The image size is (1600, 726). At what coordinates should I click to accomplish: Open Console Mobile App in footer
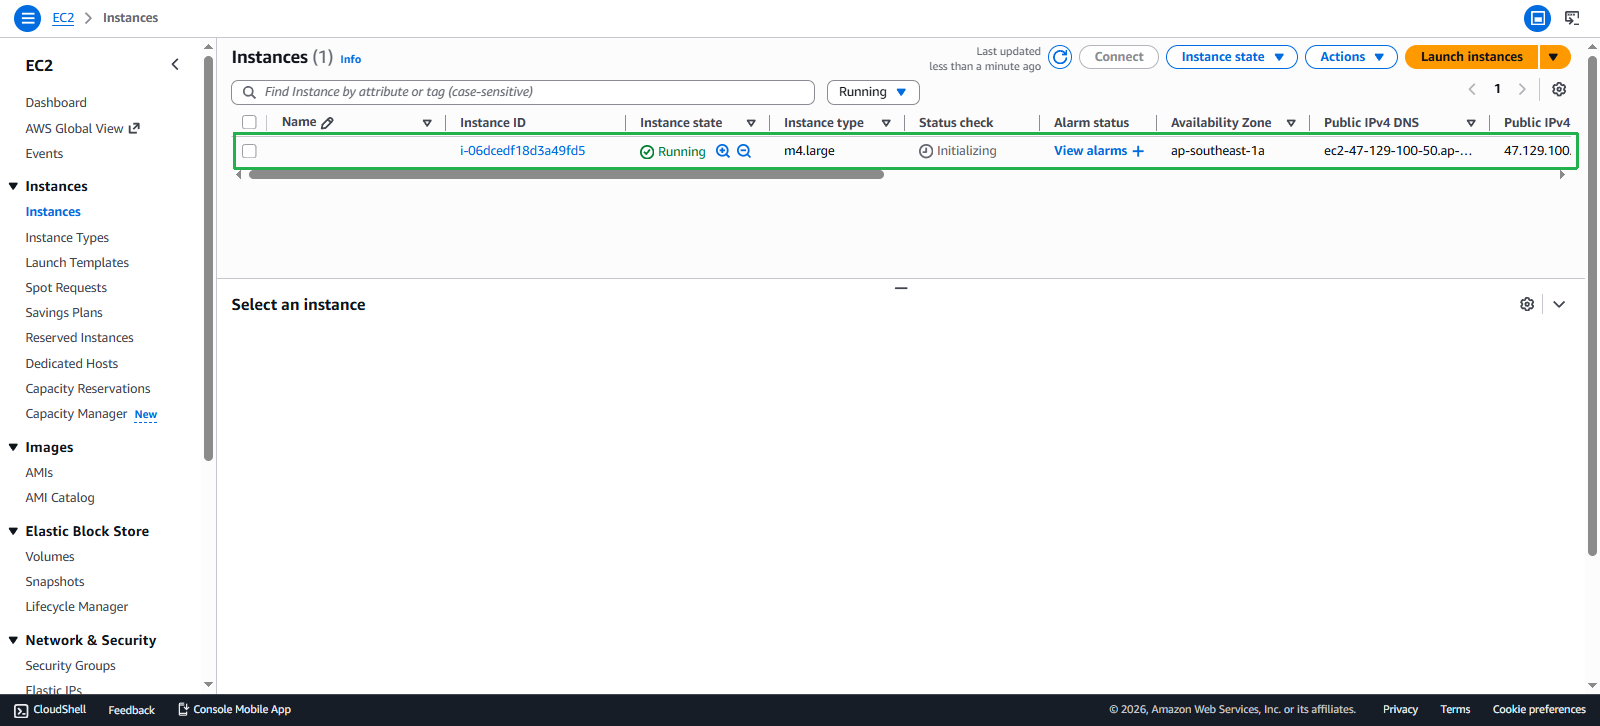234,710
